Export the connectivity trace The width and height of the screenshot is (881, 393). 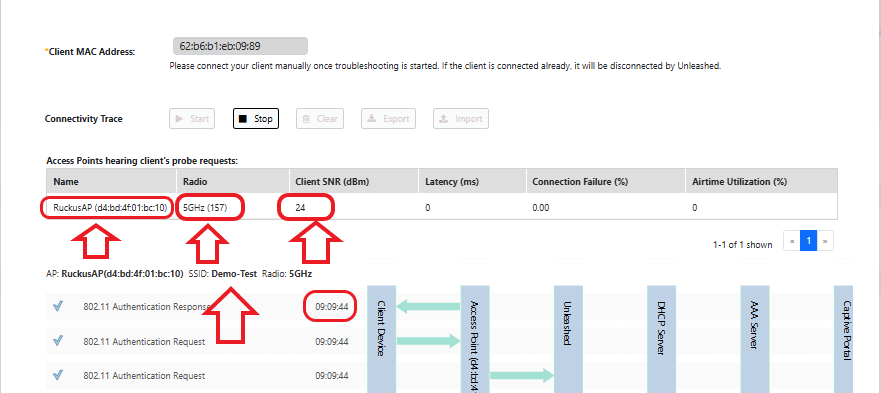[388, 119]
